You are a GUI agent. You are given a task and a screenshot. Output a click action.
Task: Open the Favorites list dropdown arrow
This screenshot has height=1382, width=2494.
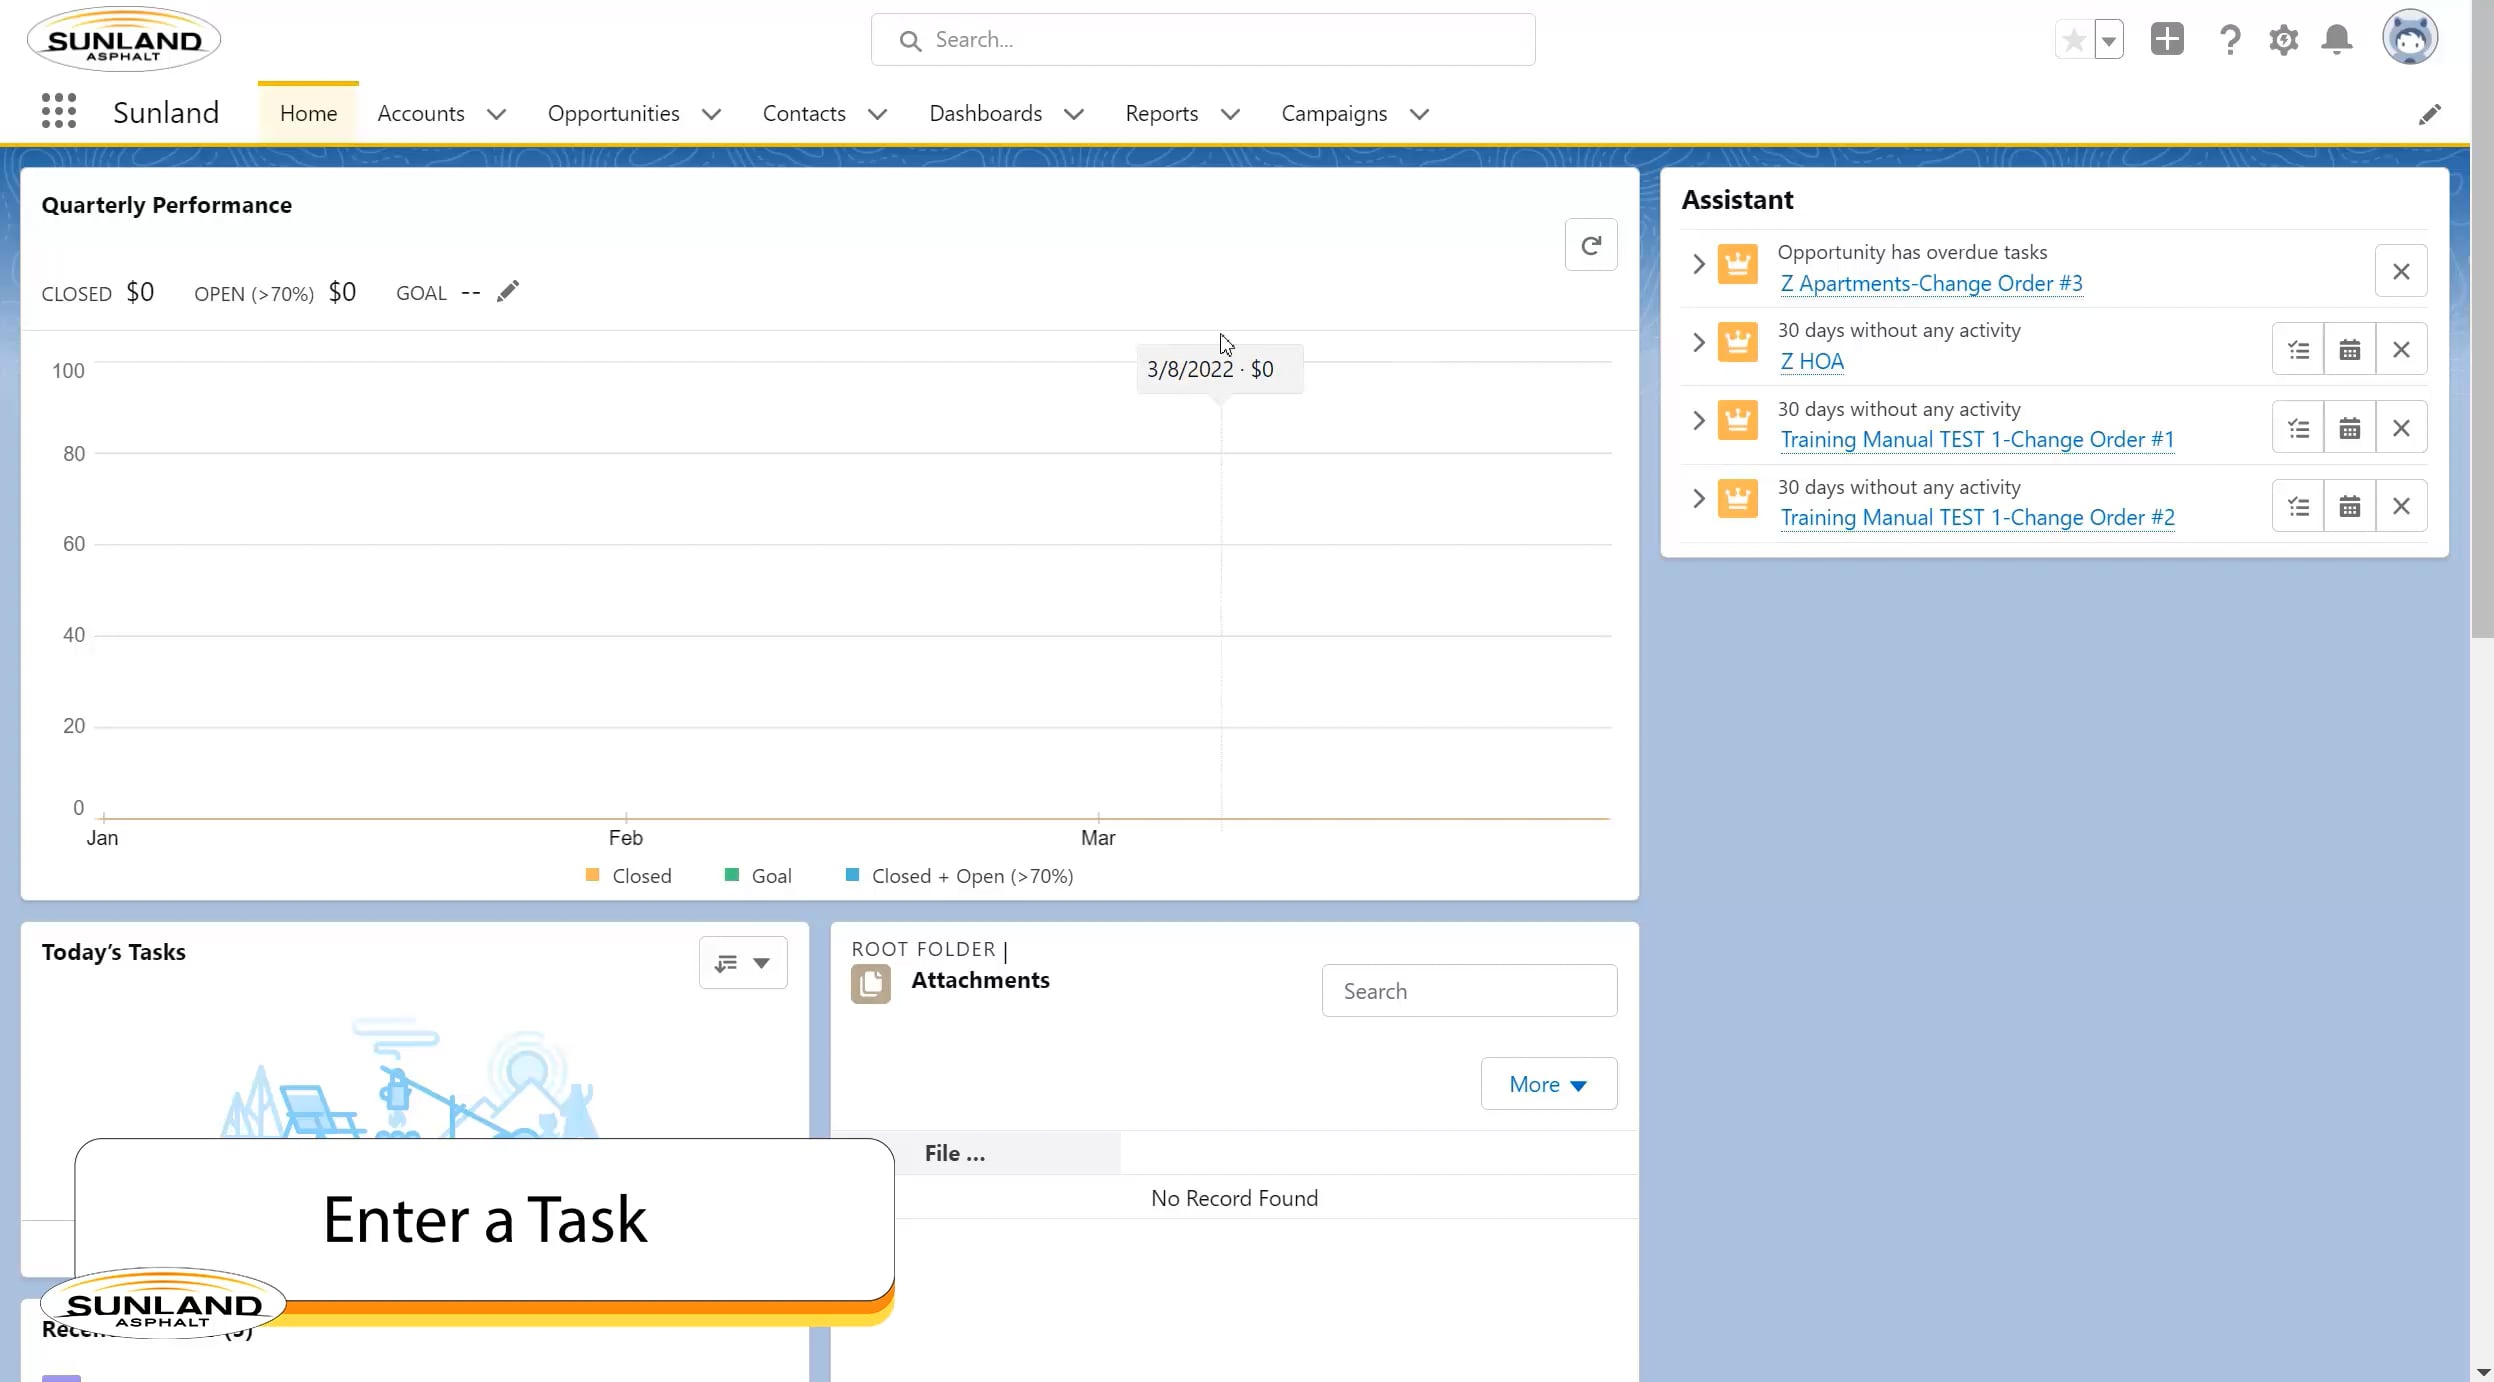[x=2109, y=40]
